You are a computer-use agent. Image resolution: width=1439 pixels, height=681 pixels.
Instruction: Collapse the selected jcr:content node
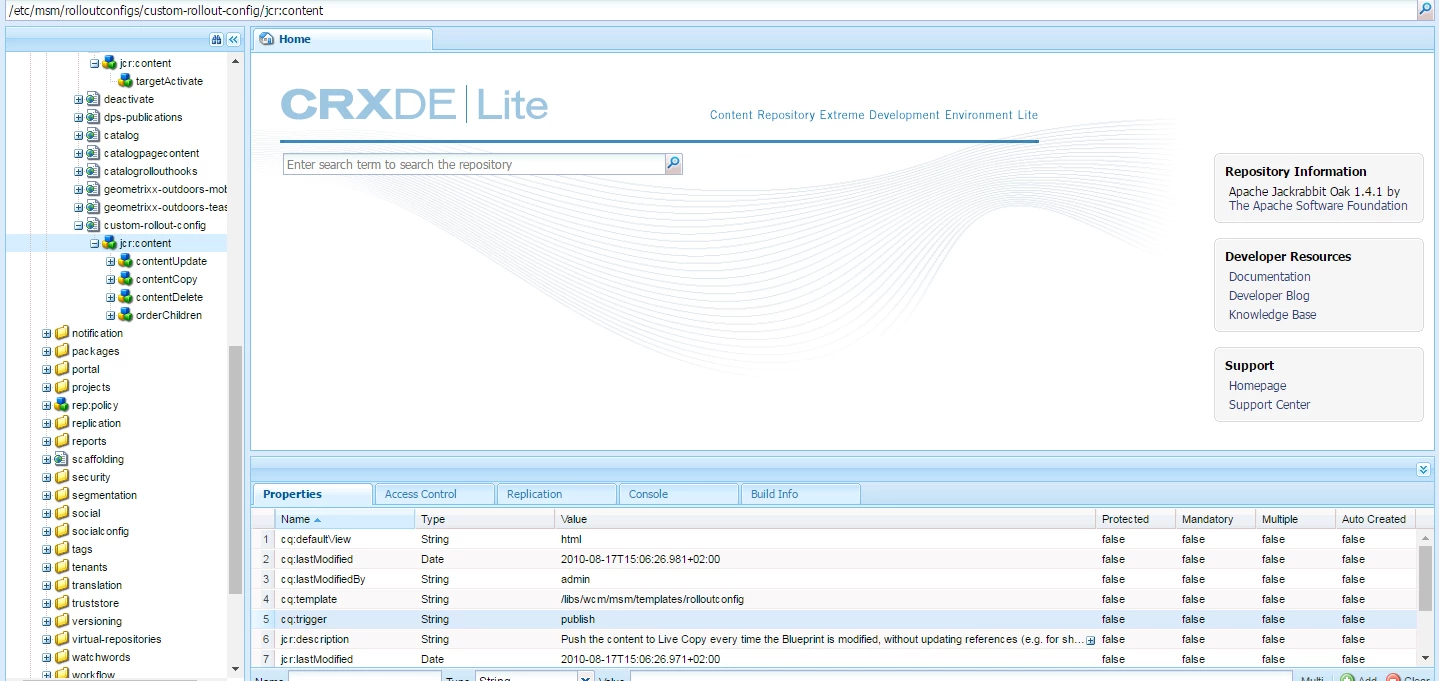(95, 243)
